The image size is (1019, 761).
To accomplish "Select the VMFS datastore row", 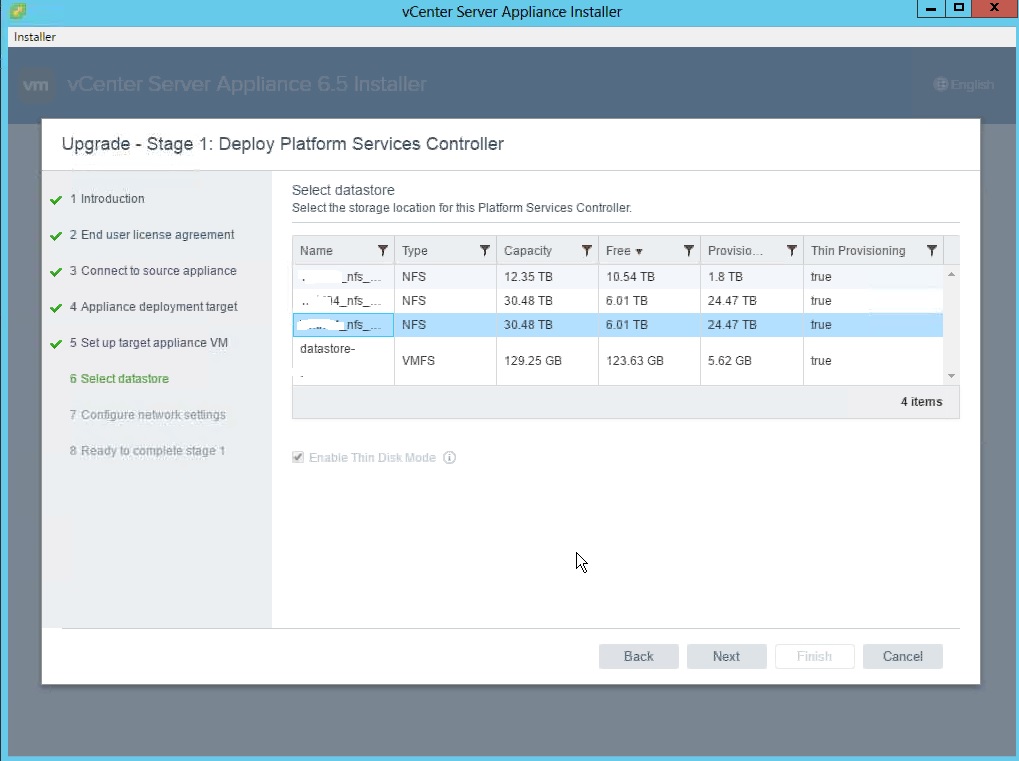I will click(x=620, y=361).
